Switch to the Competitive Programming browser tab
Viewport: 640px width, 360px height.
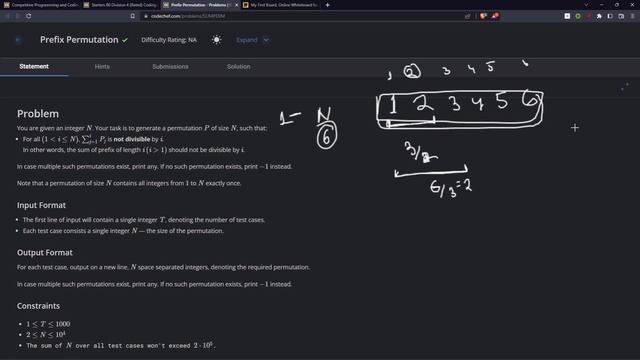click(40, 5)
